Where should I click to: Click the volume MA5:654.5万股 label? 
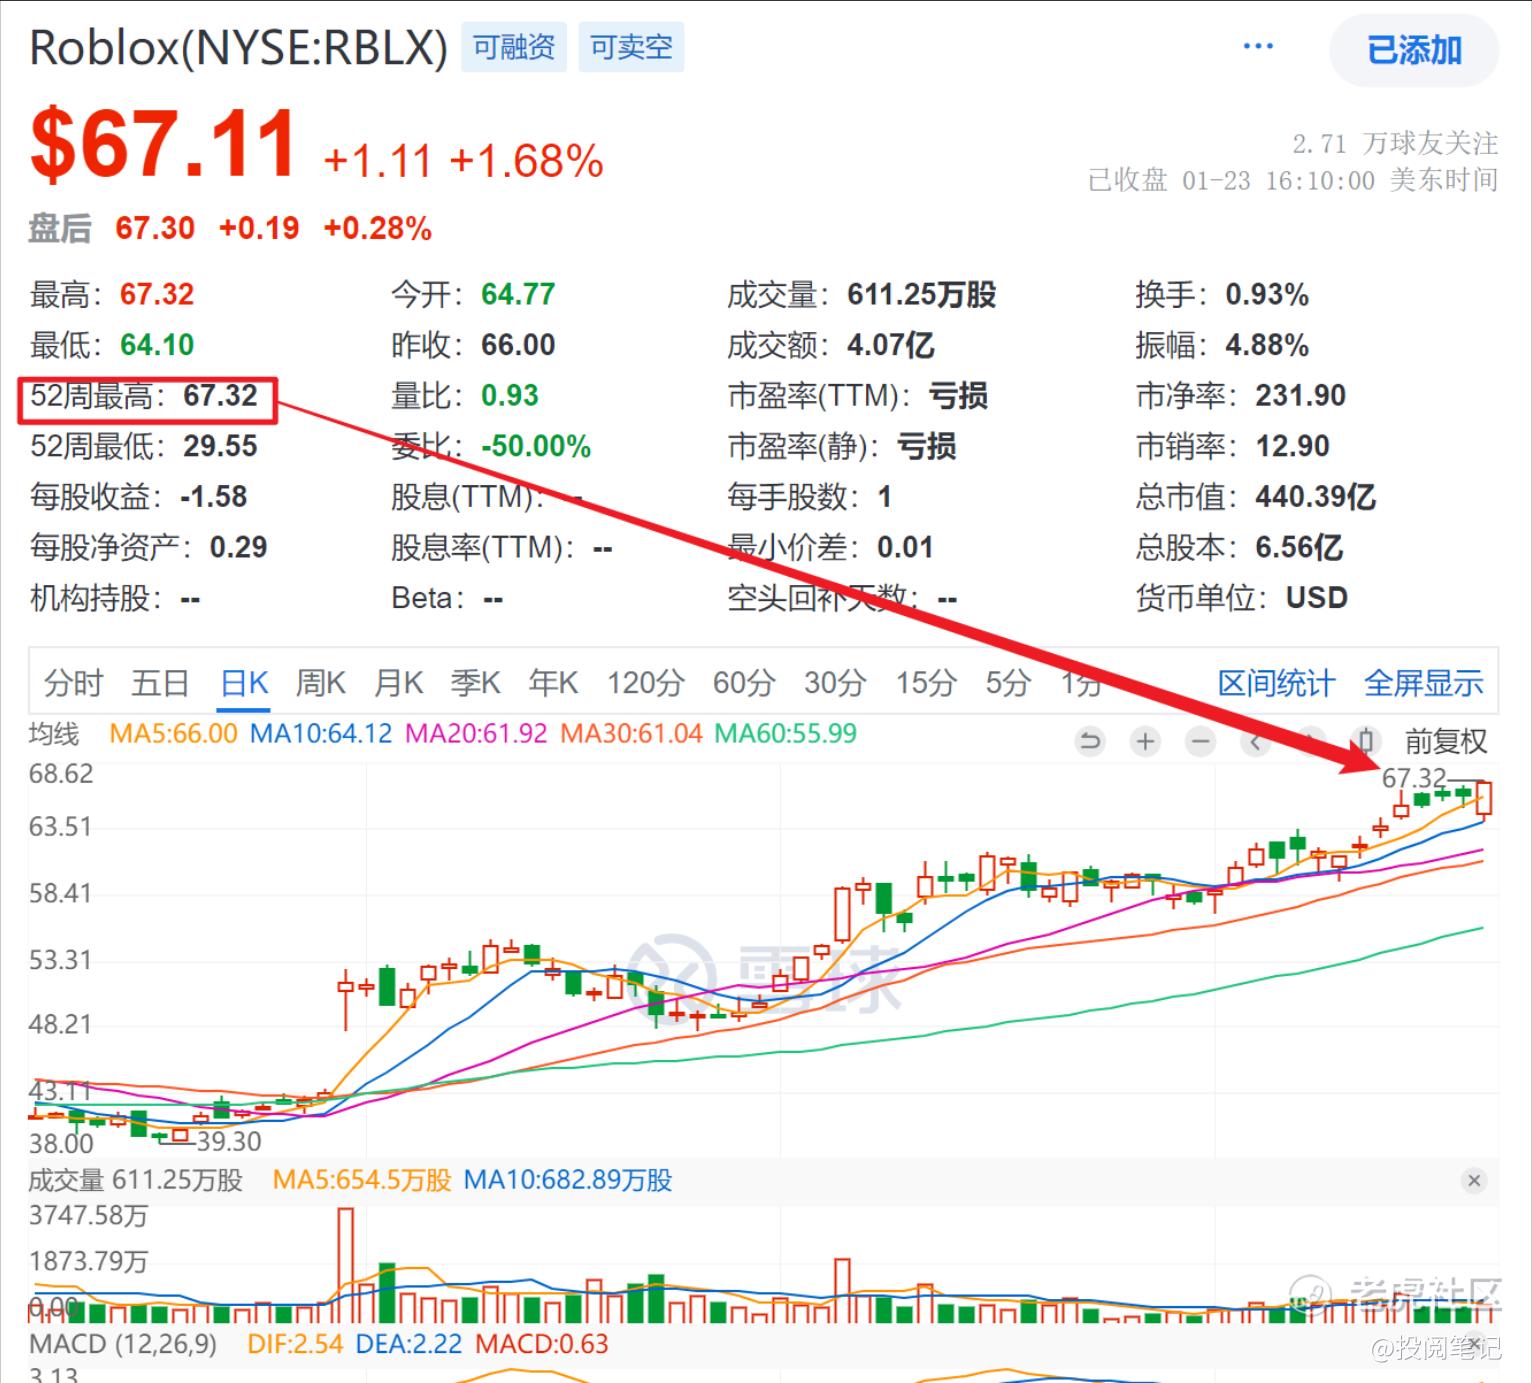[x=362, y=1181]
